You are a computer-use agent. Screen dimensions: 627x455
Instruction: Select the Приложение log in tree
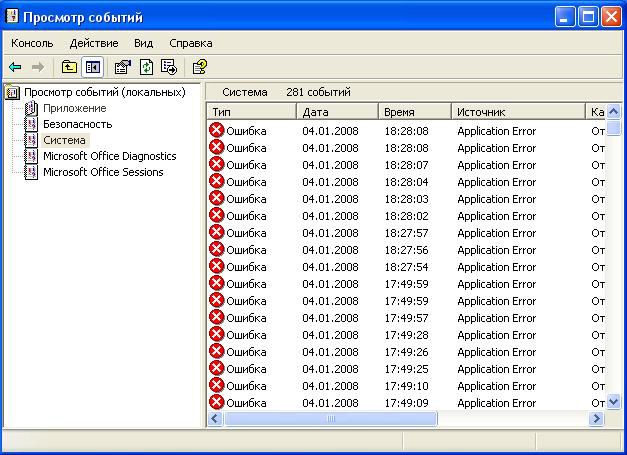click(x=74, y=108)
